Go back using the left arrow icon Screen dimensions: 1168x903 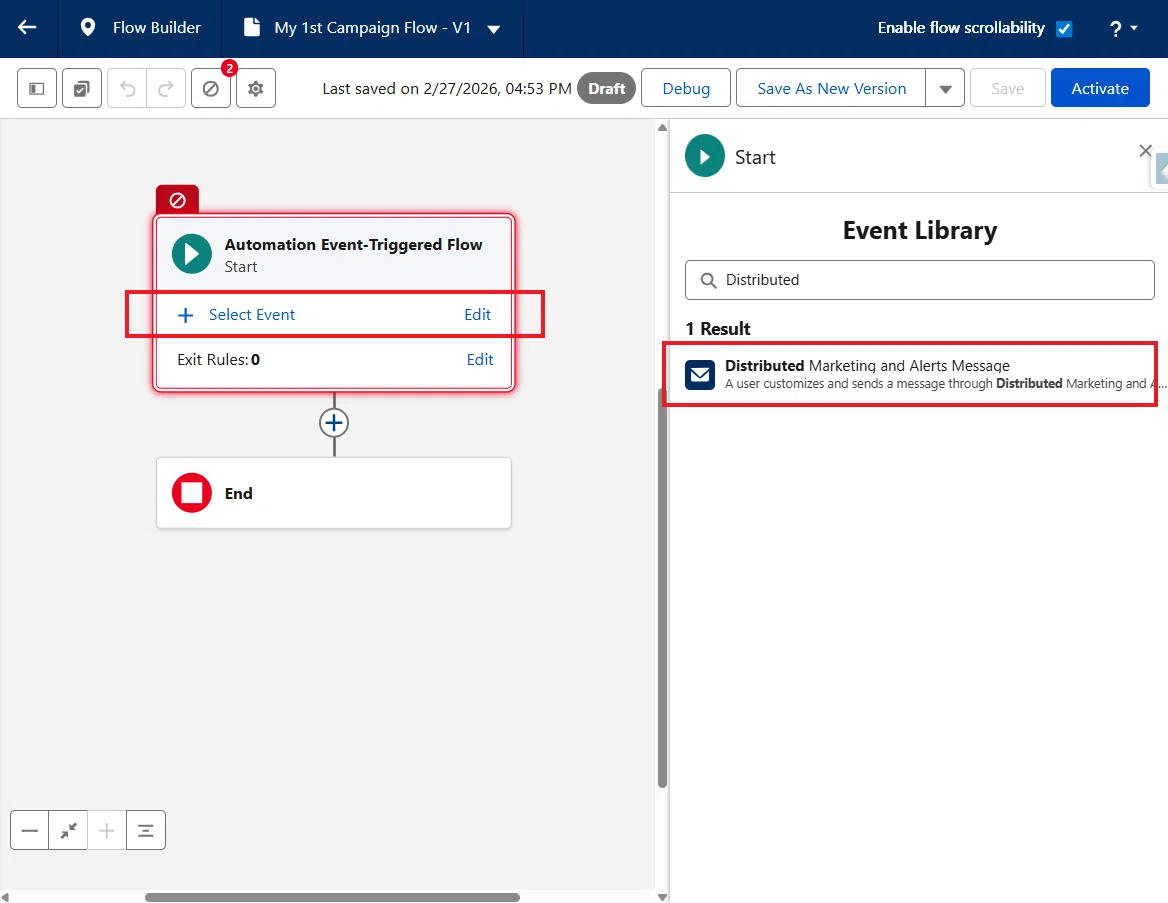point(28,28)
